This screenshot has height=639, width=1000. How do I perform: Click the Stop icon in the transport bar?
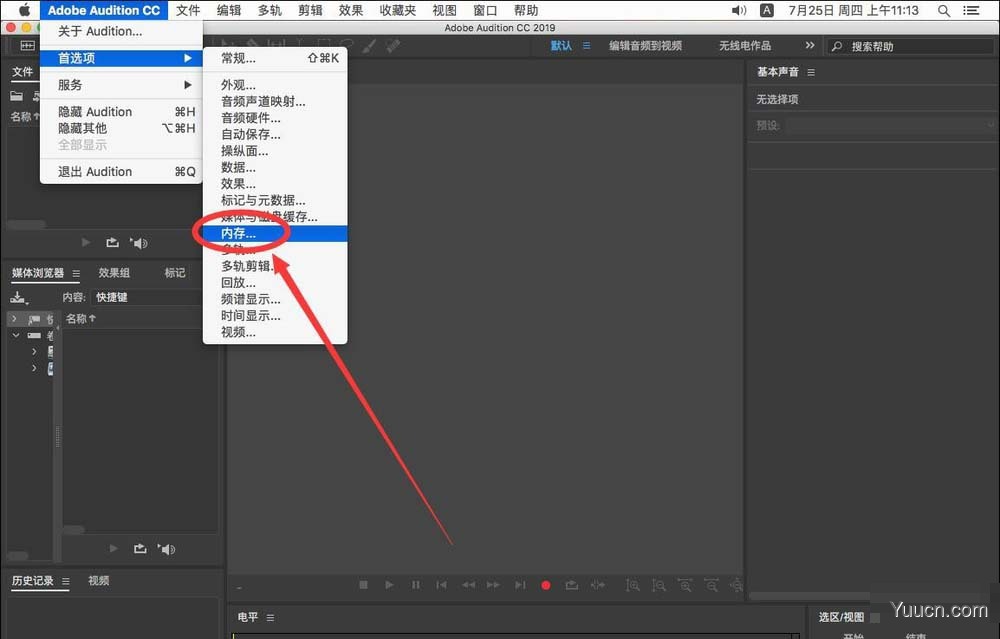(x=363, y=585)
